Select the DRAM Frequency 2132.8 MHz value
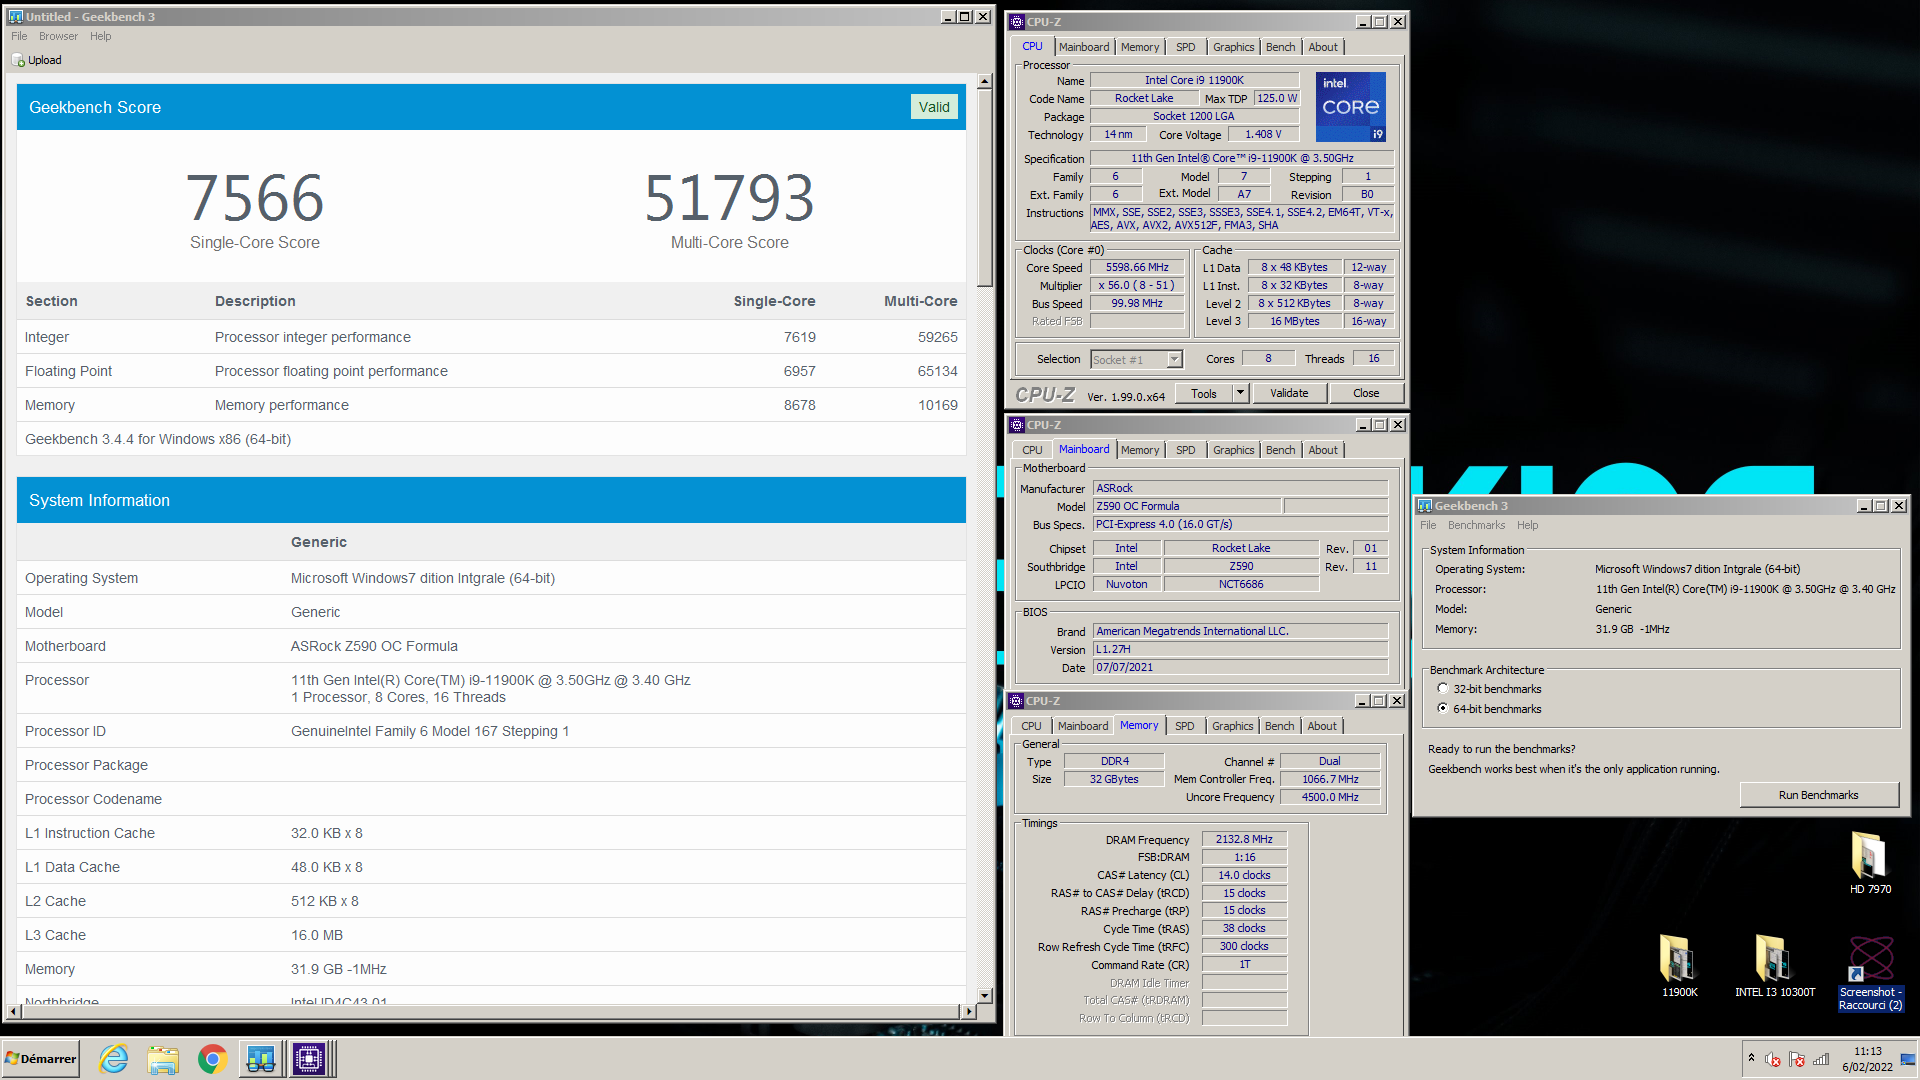1920x1080 pixels. [x=1244, y=839]
